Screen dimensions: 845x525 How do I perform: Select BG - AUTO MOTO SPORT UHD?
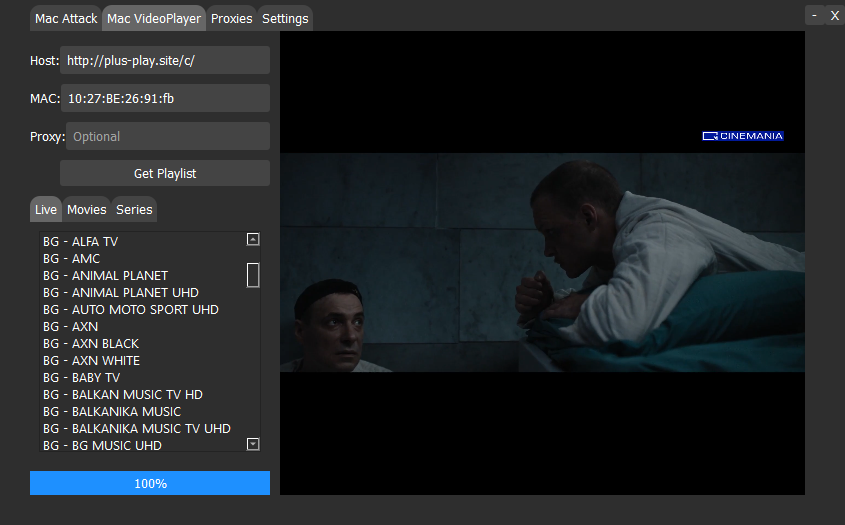coord(143,309)
